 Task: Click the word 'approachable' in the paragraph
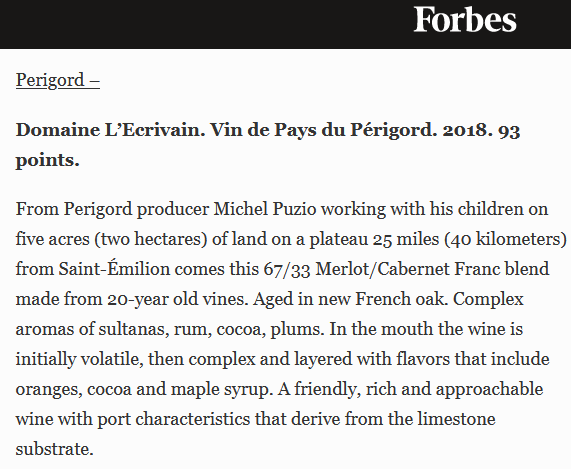(489, 389)
